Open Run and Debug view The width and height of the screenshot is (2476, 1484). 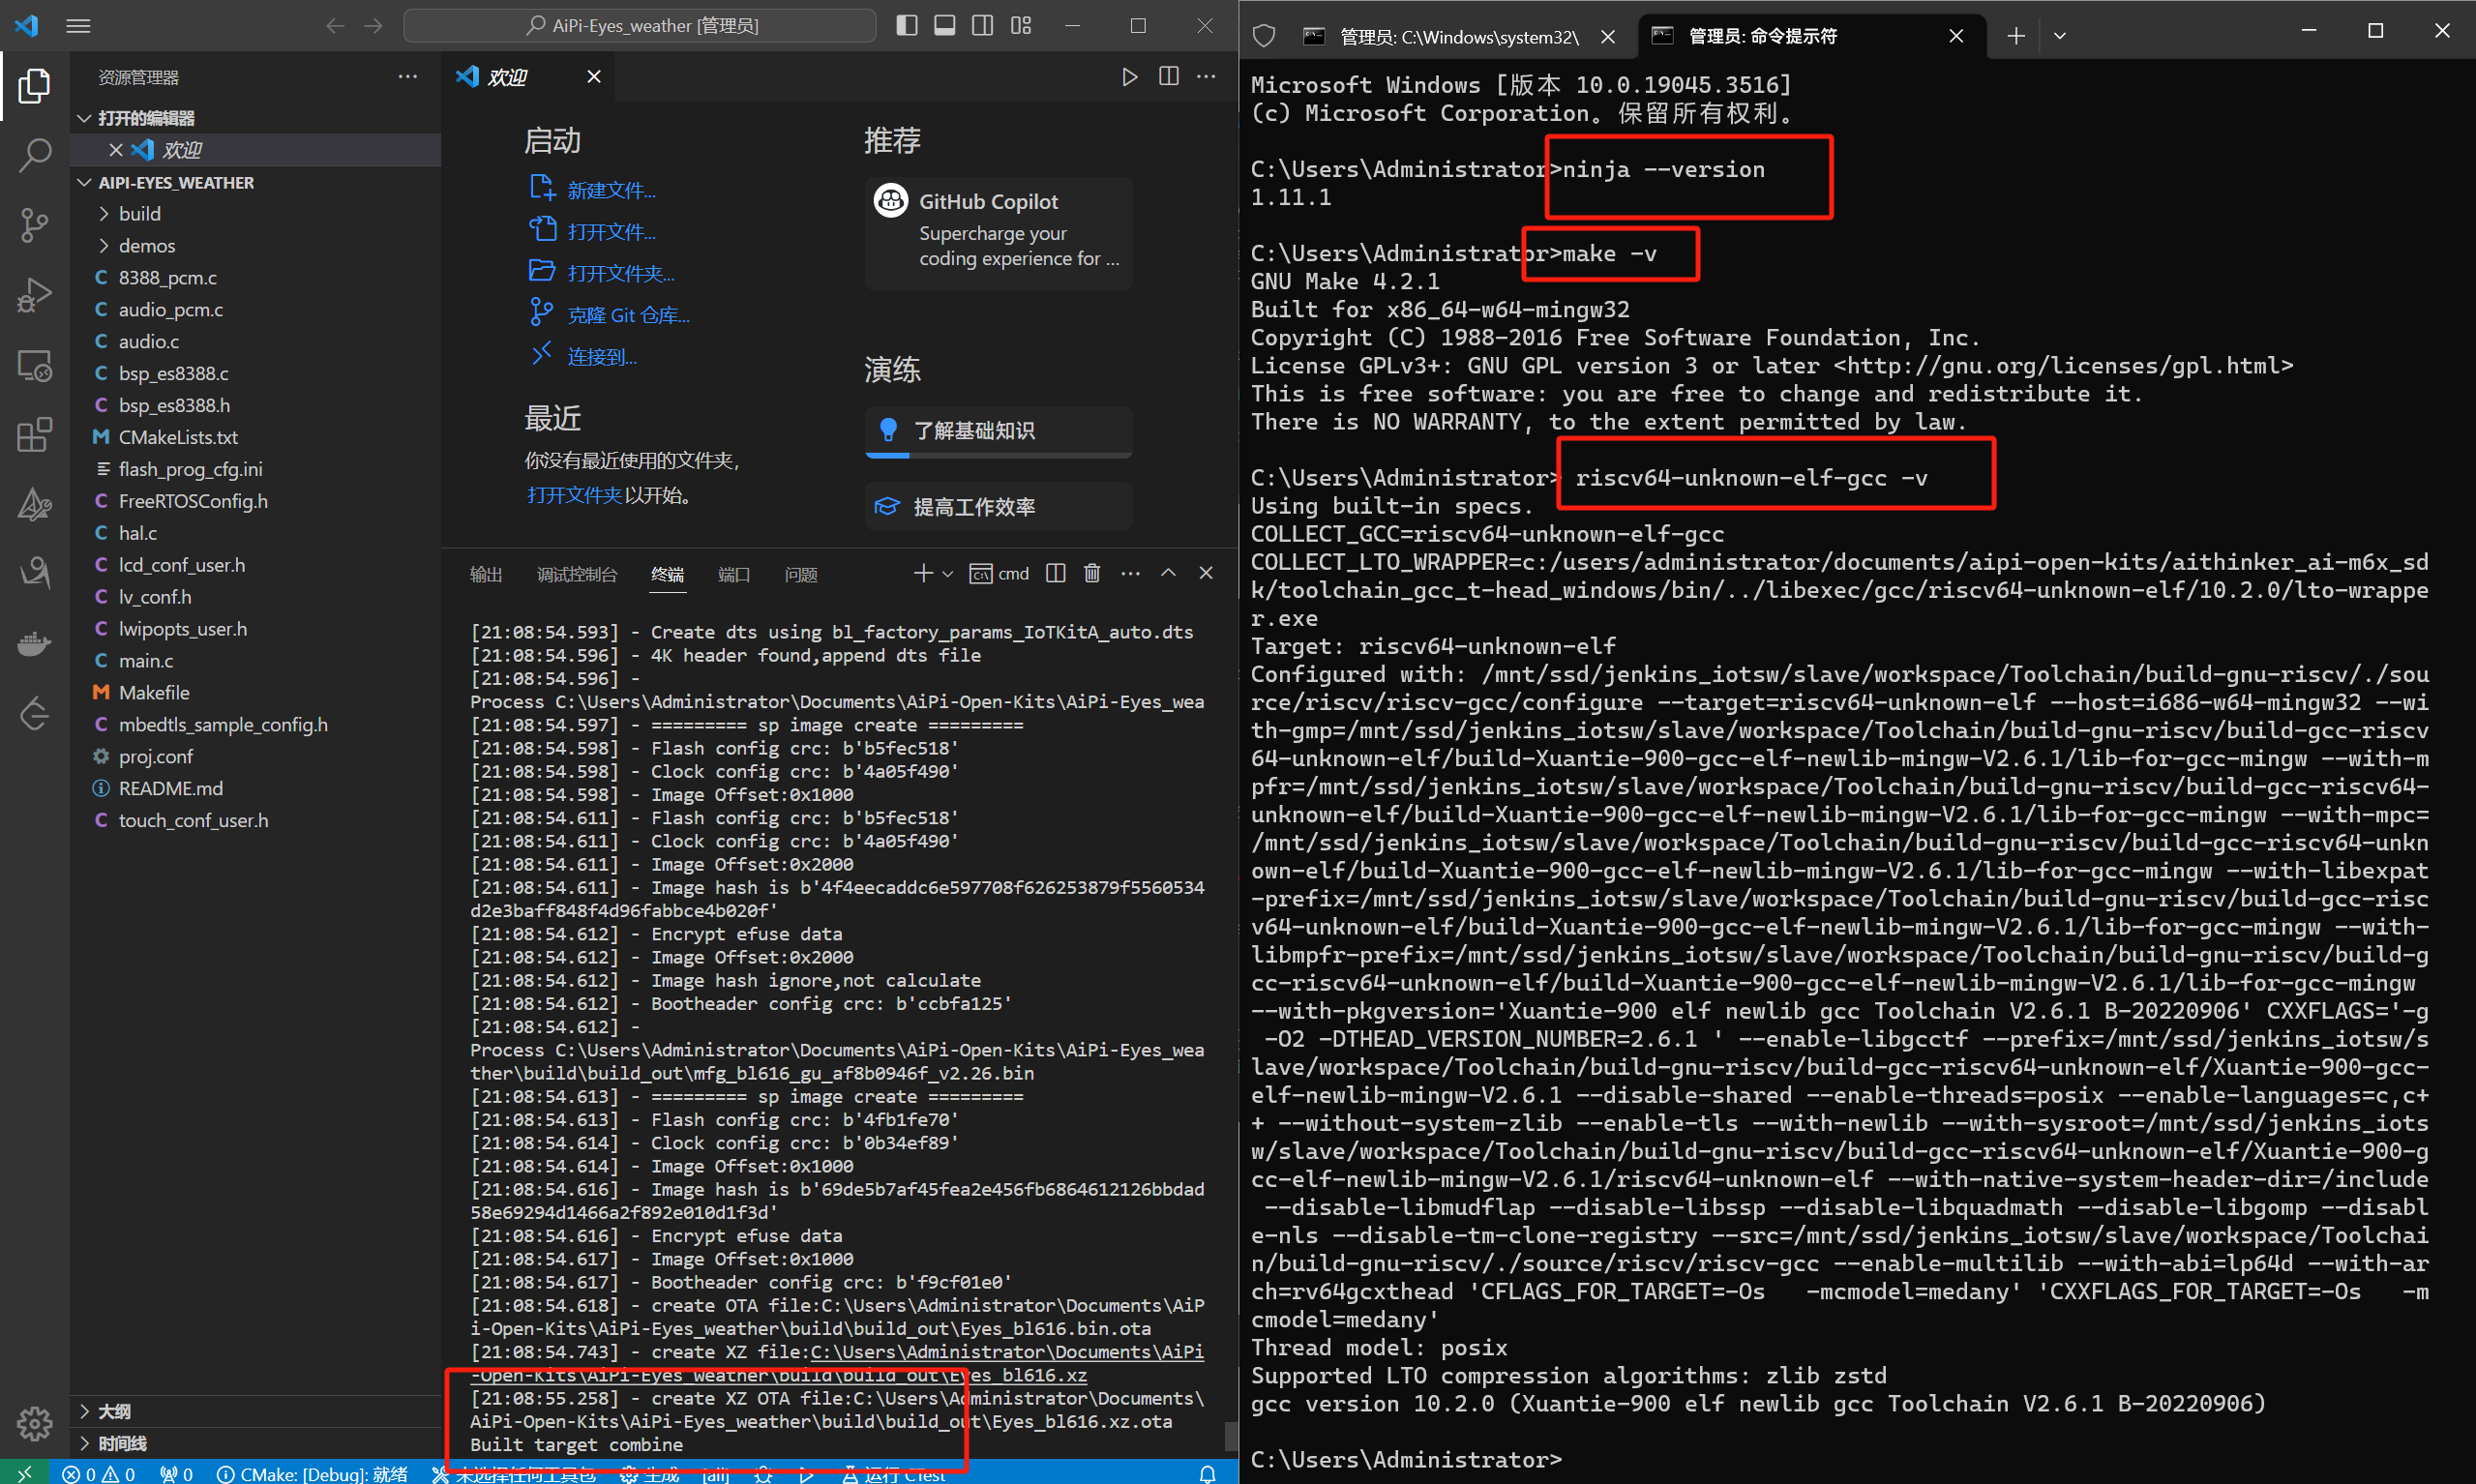pyautogui.click(x=34, y=295)
